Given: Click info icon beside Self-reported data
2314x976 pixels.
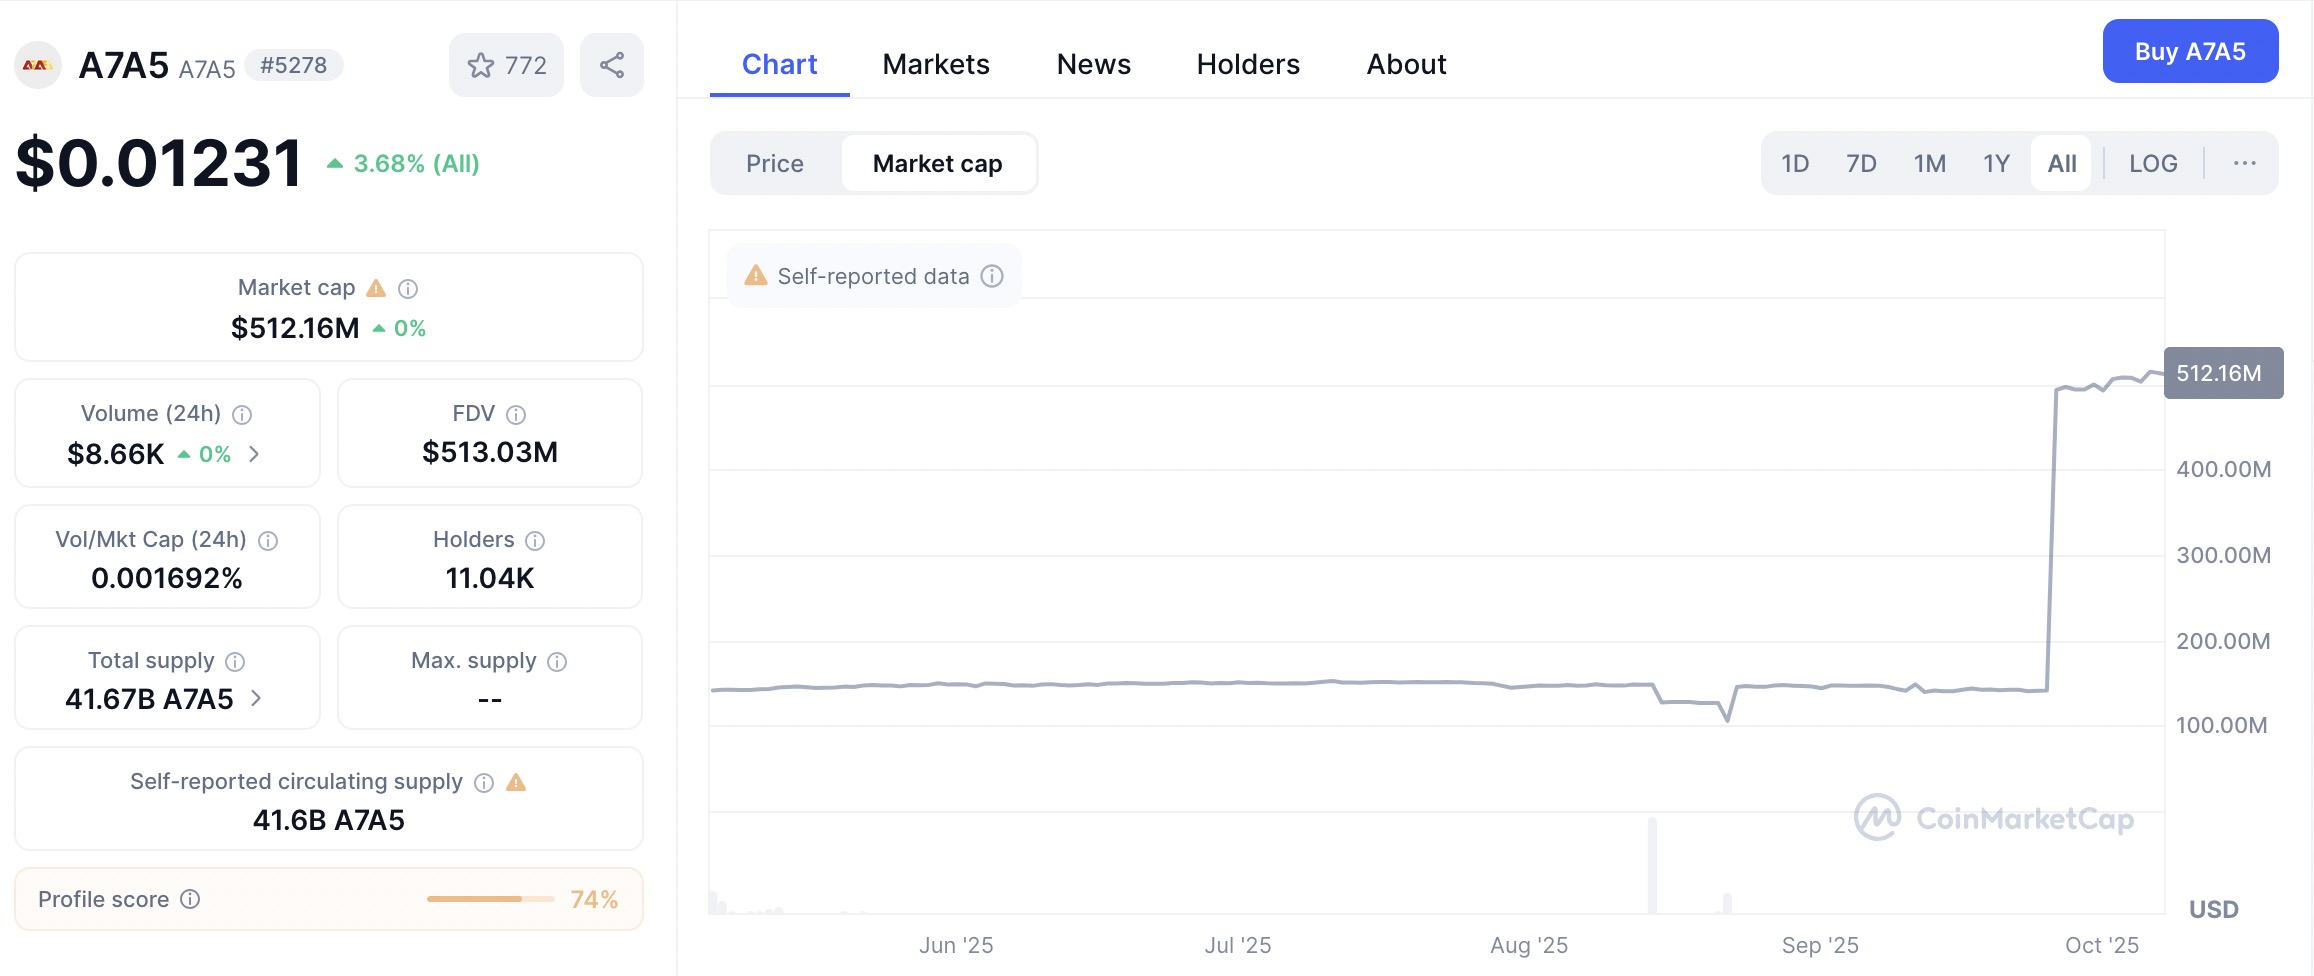Looking at the screenshot, I should 992,276.
